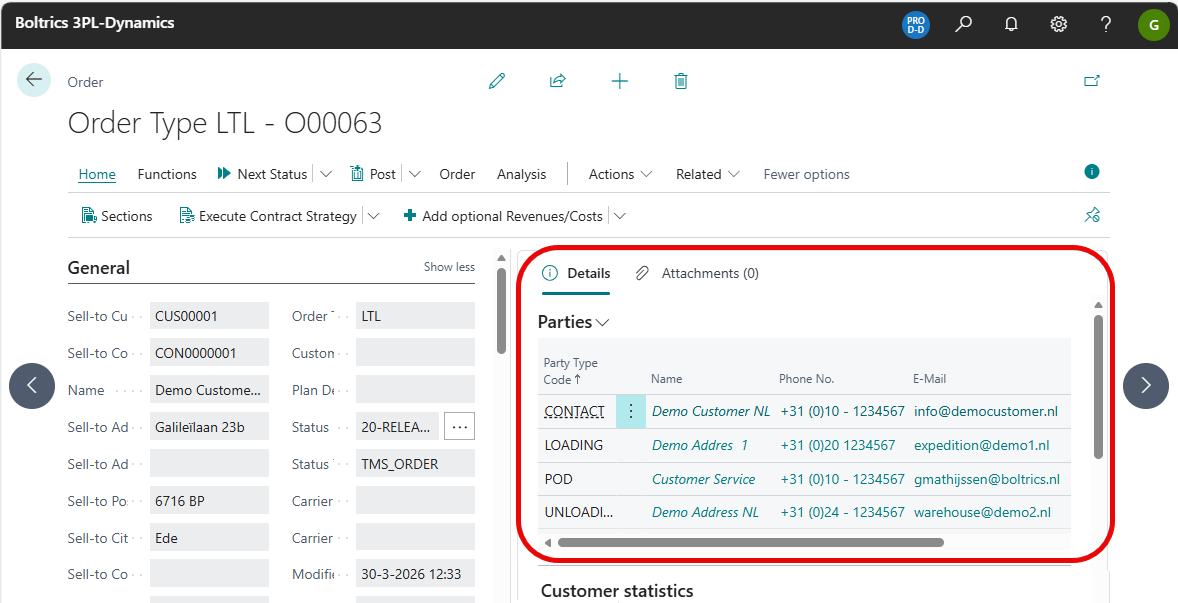The image size is (1178, 603).
Task: Open the settings gear icon
Action: point(1059,24)
